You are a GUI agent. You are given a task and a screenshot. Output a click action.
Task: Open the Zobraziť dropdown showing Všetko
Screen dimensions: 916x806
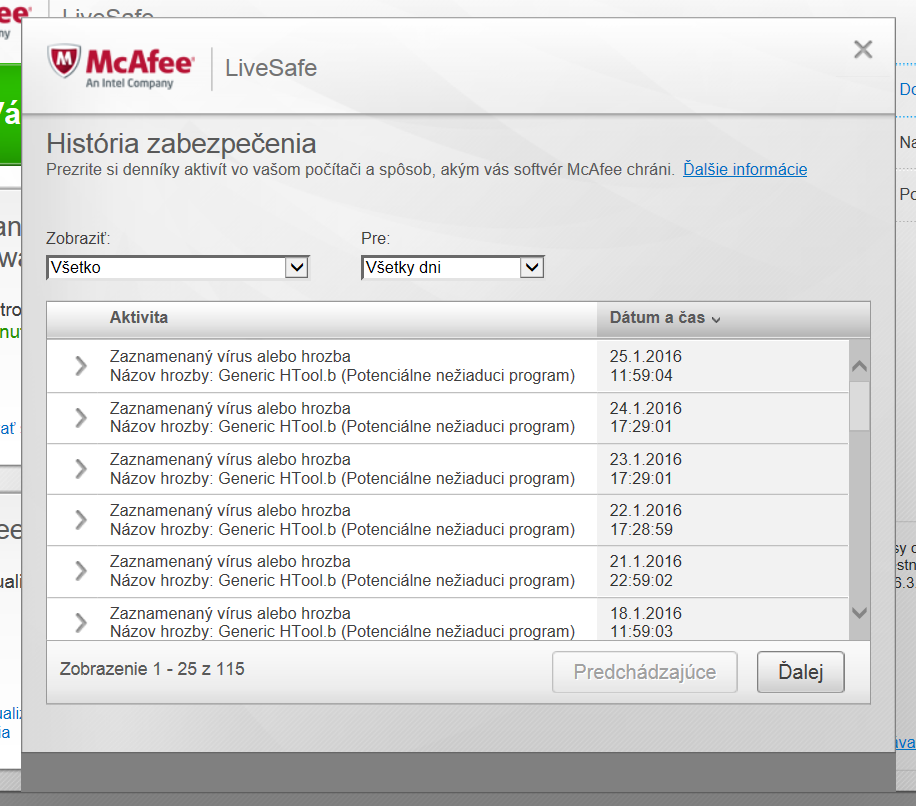click(x=178, y=267)
